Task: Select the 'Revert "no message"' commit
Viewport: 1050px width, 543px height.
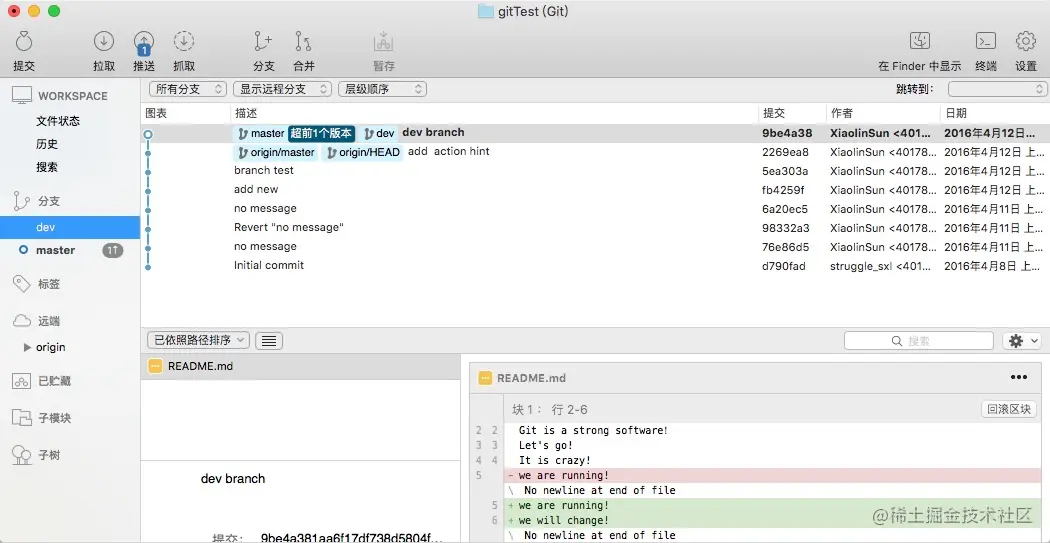Action: pos(595,228)
